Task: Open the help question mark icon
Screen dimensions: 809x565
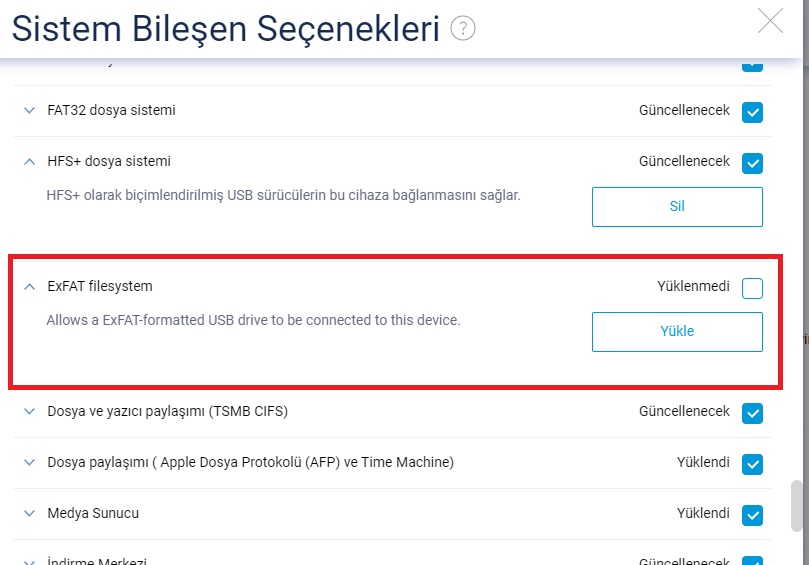Action: pyautogui.click(x=463, y=28)
